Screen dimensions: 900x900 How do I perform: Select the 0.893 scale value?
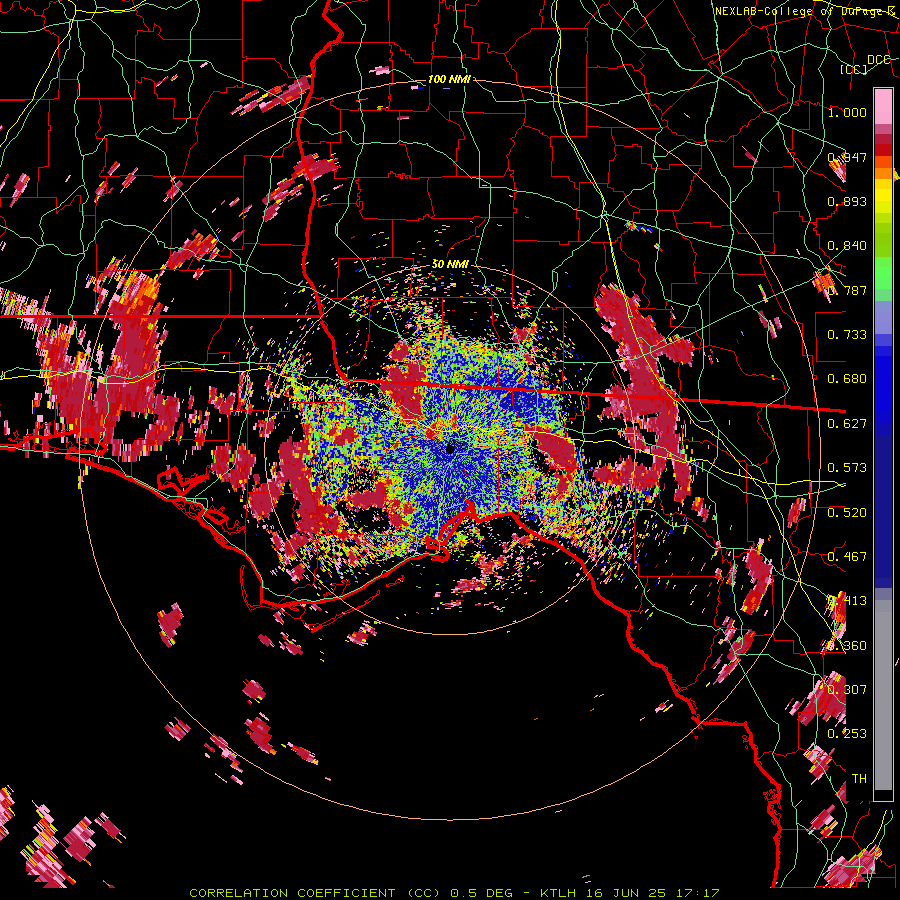click(847, 201)
